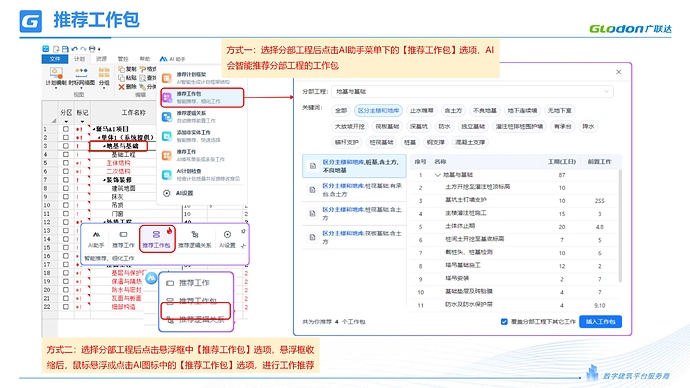Open the 分区 column filter arrow
Image resolution: width=690 pixels, height=388 pixels.
[x=66, y=121]
